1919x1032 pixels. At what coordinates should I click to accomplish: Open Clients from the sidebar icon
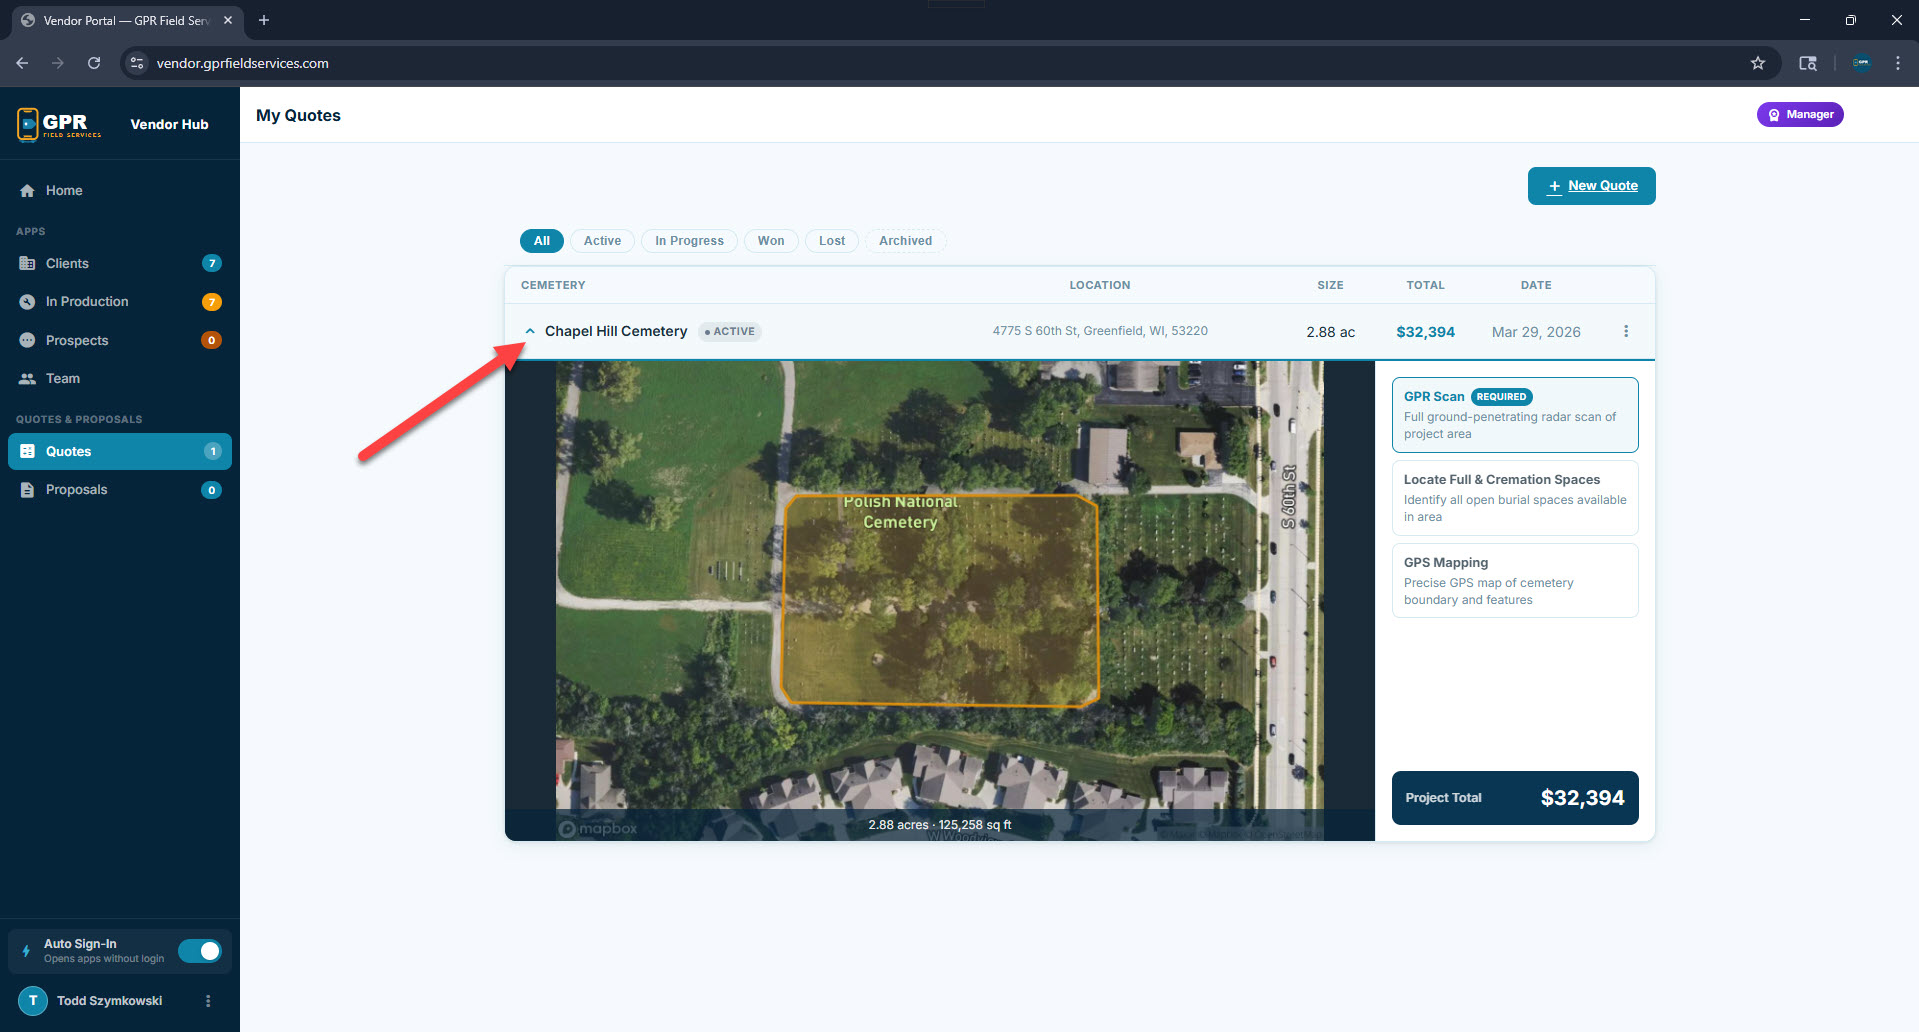click(27, 264)
